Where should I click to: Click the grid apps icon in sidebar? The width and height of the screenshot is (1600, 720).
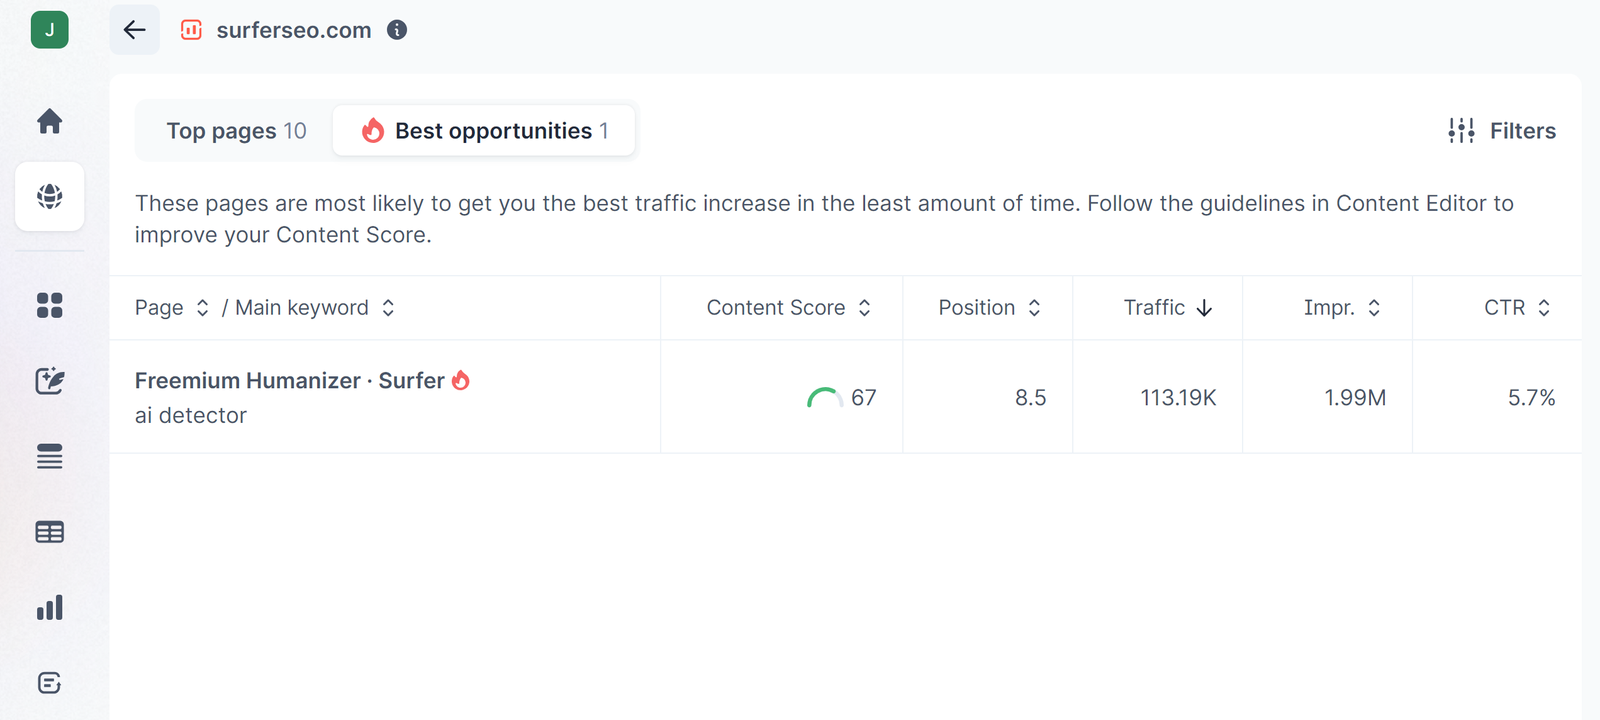(x=49, y=306)
